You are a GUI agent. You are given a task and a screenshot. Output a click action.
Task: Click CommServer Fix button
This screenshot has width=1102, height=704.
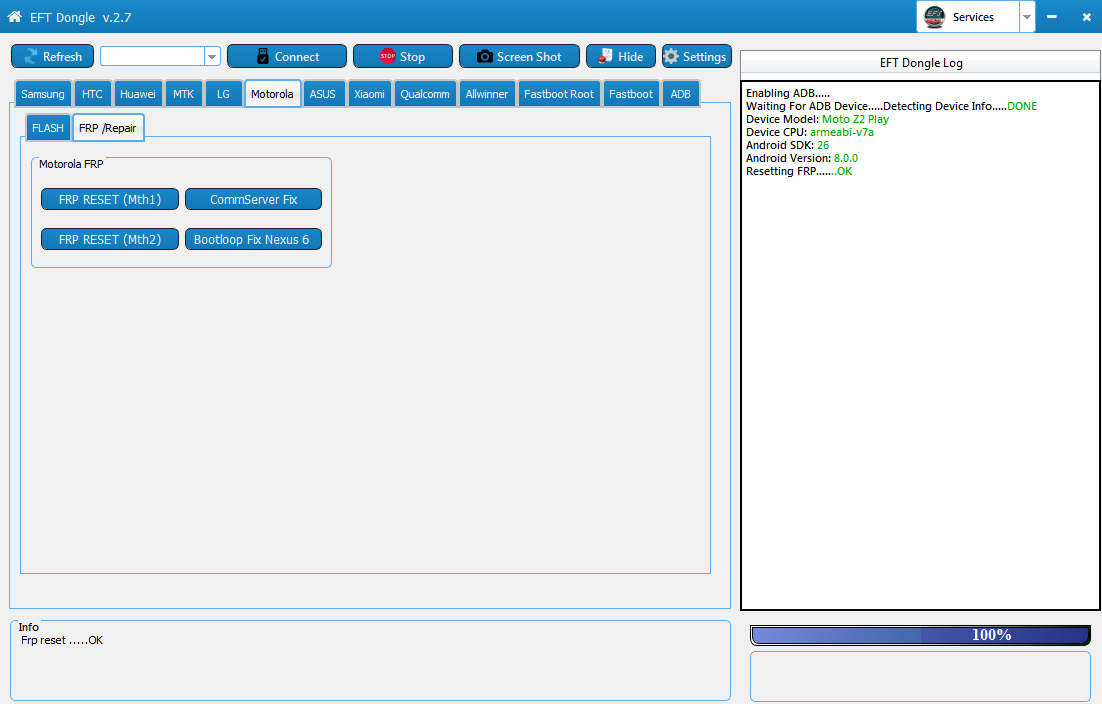(254, 200)
